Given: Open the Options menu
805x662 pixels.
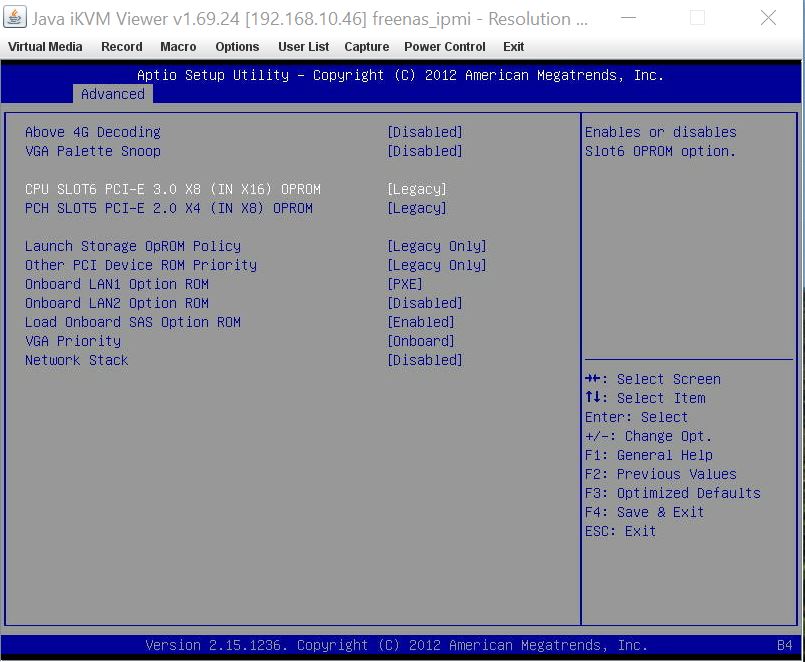Looking at the screenshot, I should tap(237, 47).
